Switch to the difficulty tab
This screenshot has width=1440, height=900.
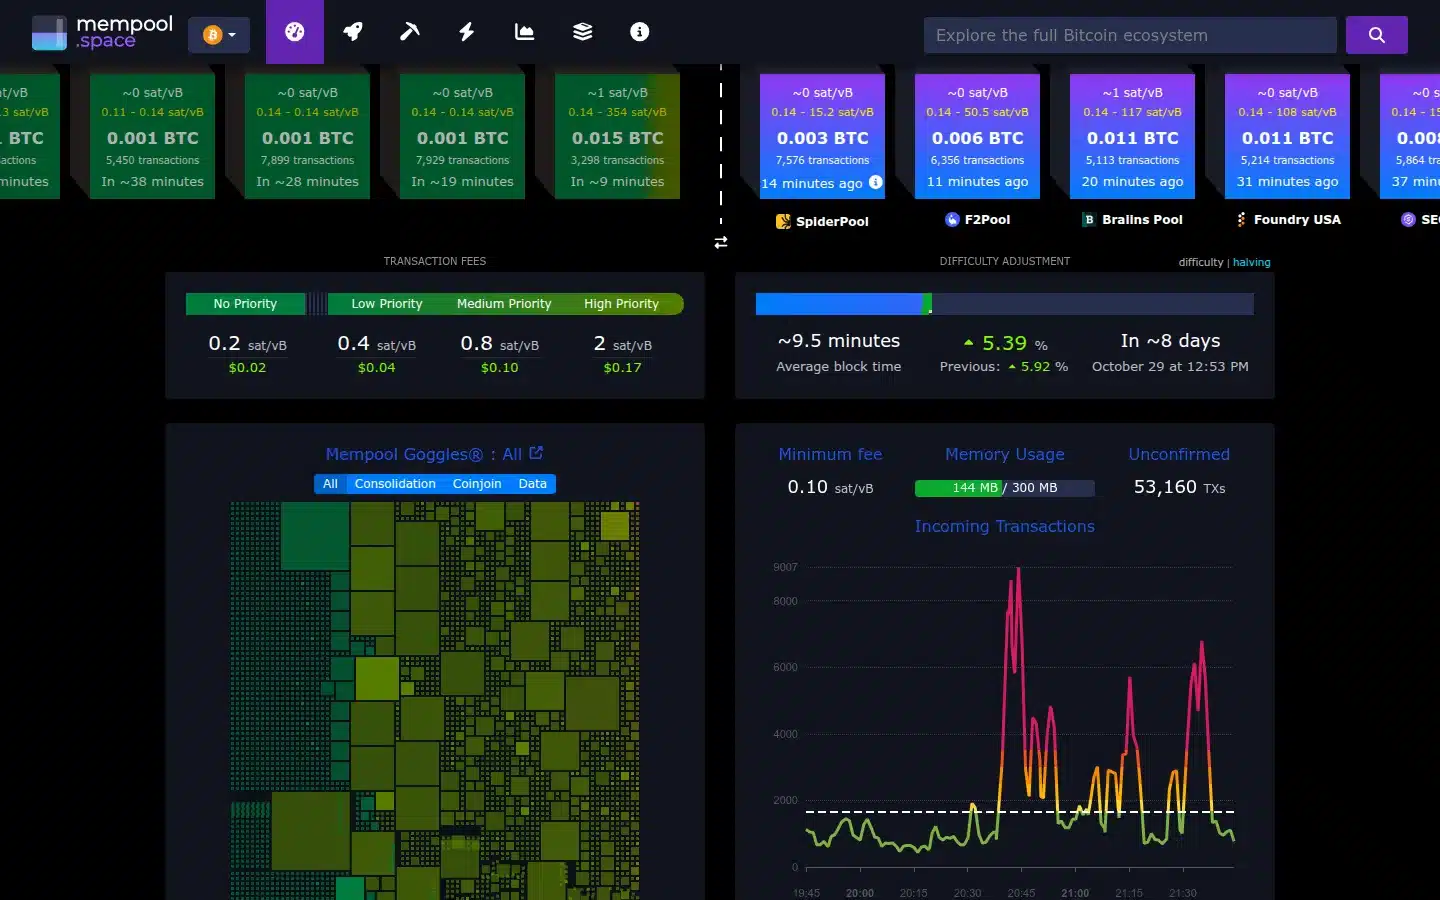1200,262
